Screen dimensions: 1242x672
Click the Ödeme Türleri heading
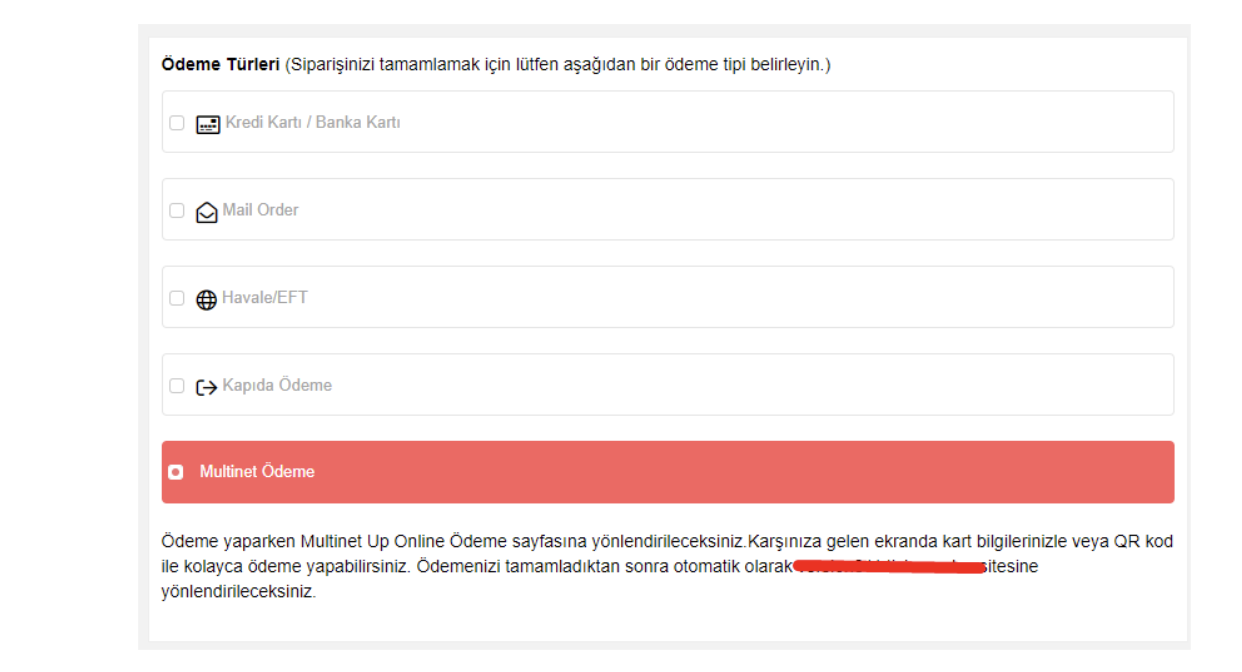(x=220, y=65)
